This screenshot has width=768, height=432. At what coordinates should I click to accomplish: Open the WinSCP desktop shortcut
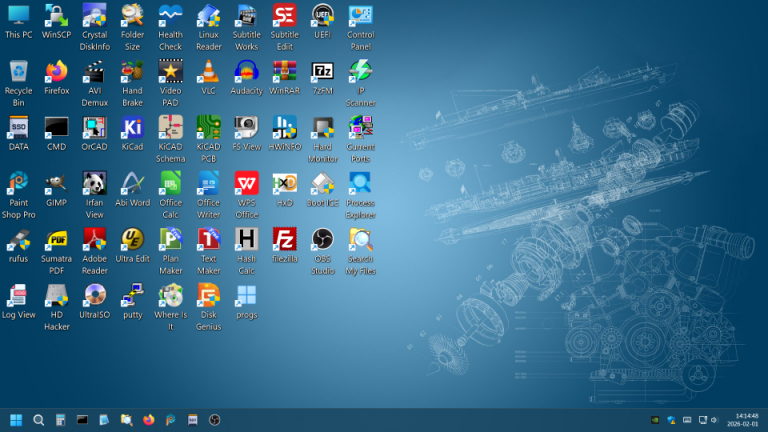[57, 16]
